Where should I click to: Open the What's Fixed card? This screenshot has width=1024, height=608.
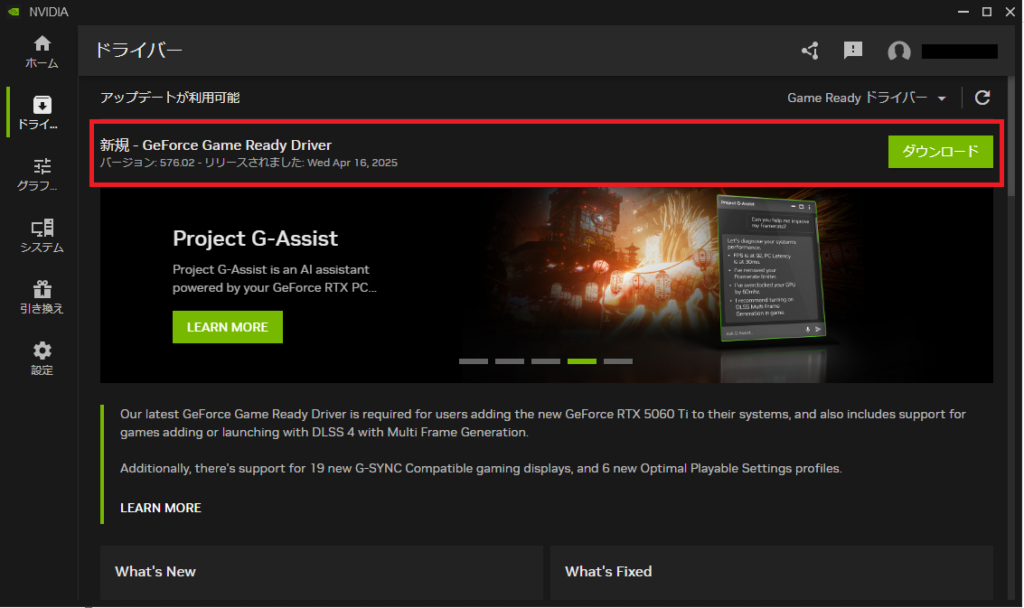(x=772, y=573)
